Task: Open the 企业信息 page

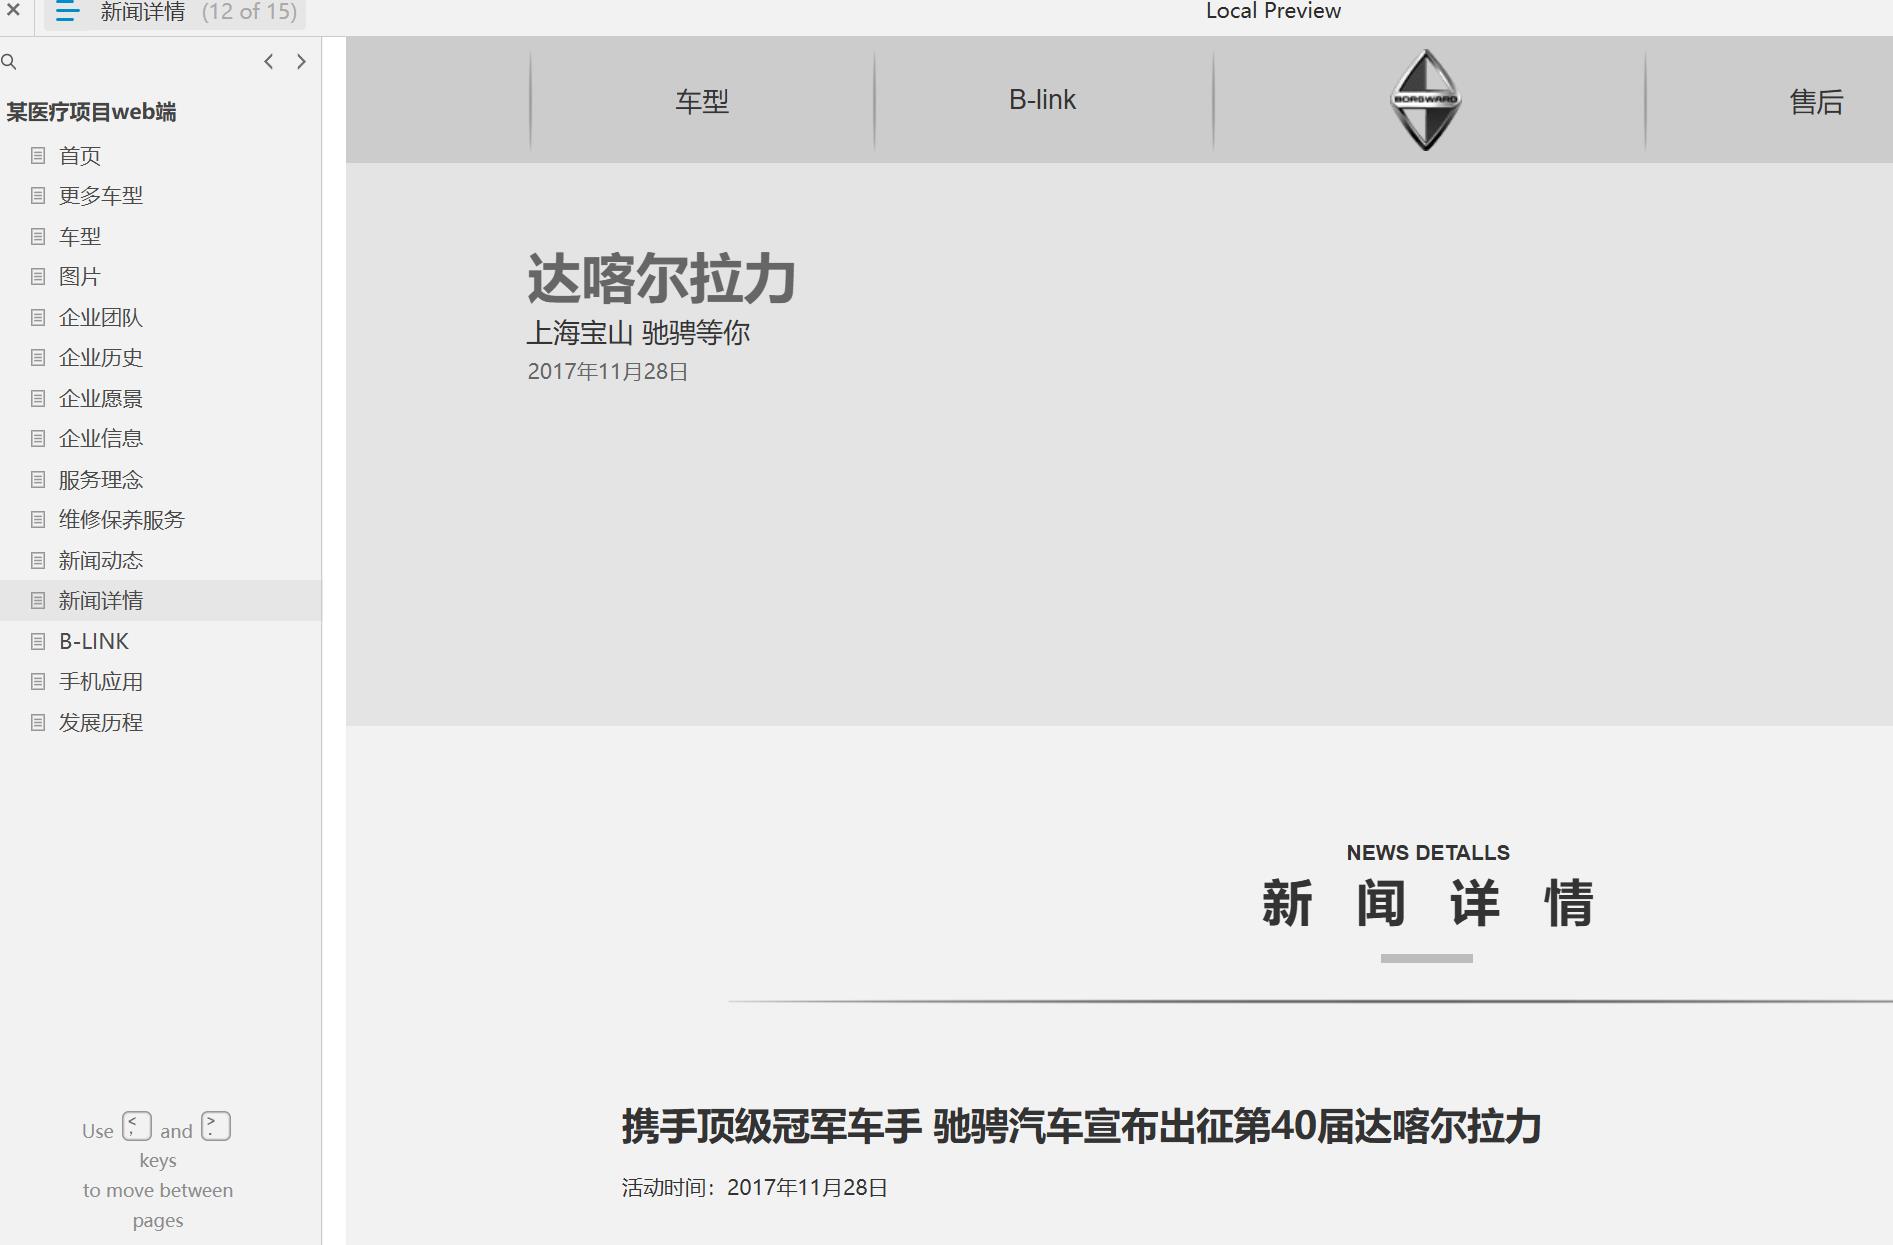Action: pyautogui.click(x=101, y=439)
